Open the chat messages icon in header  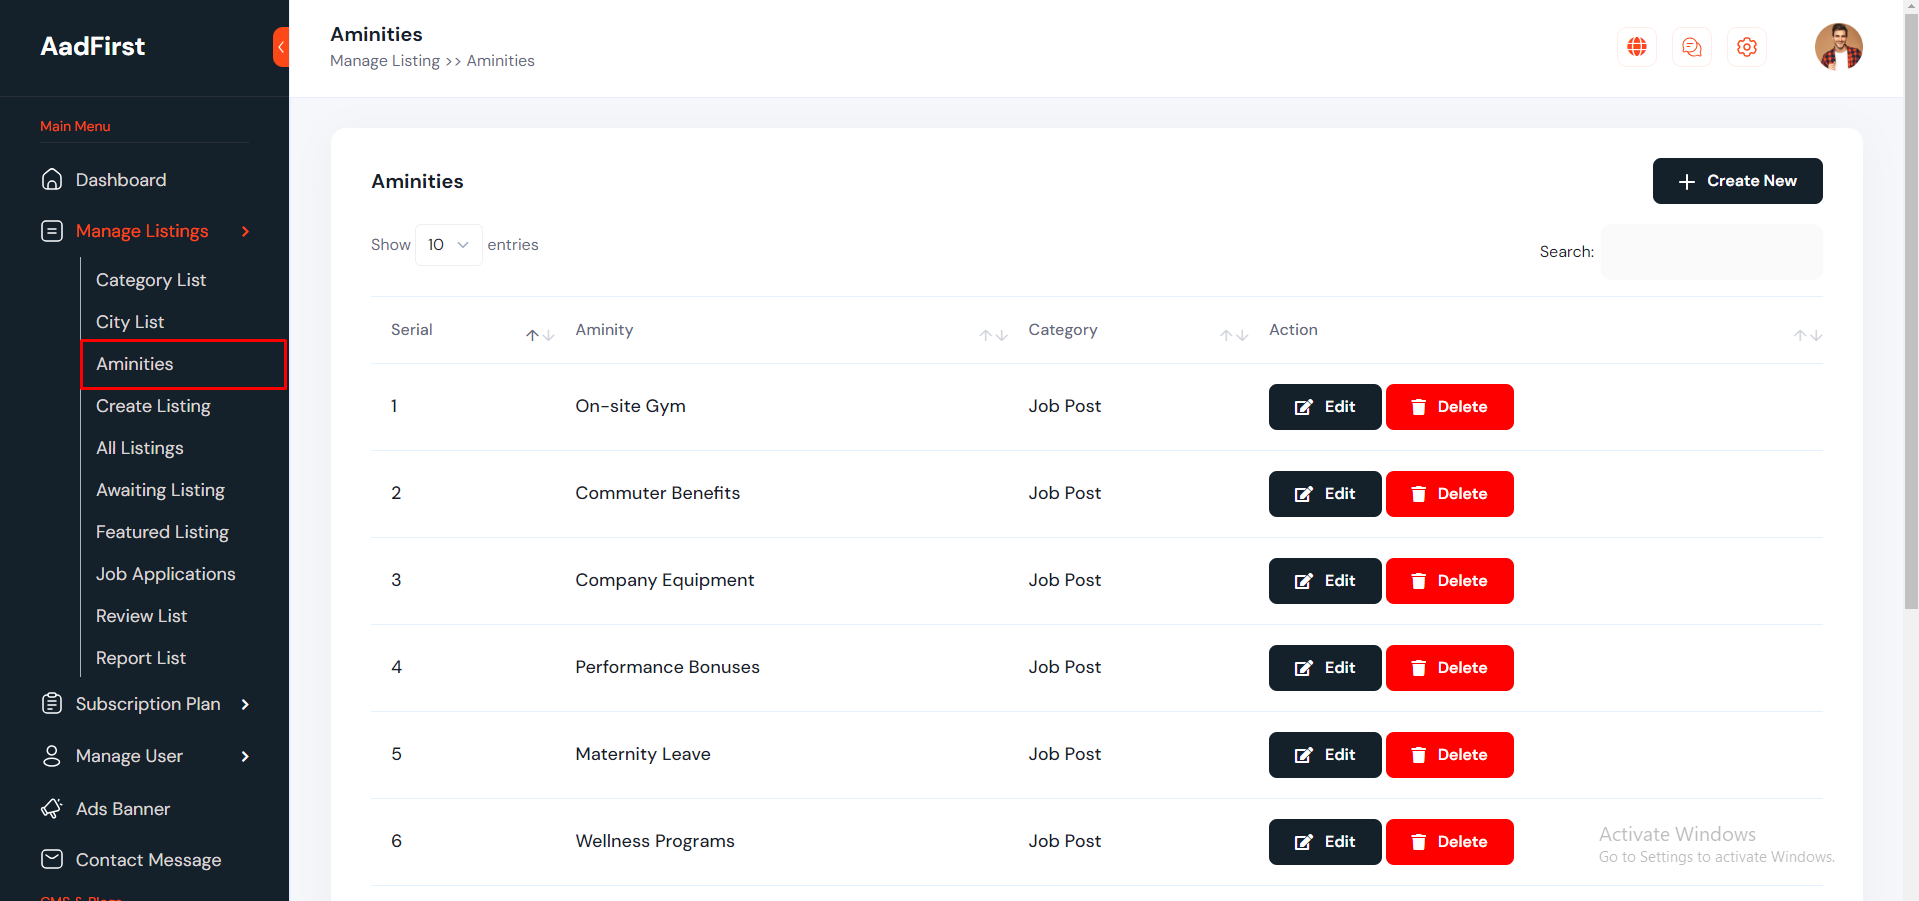click(x=1691, y=47)
